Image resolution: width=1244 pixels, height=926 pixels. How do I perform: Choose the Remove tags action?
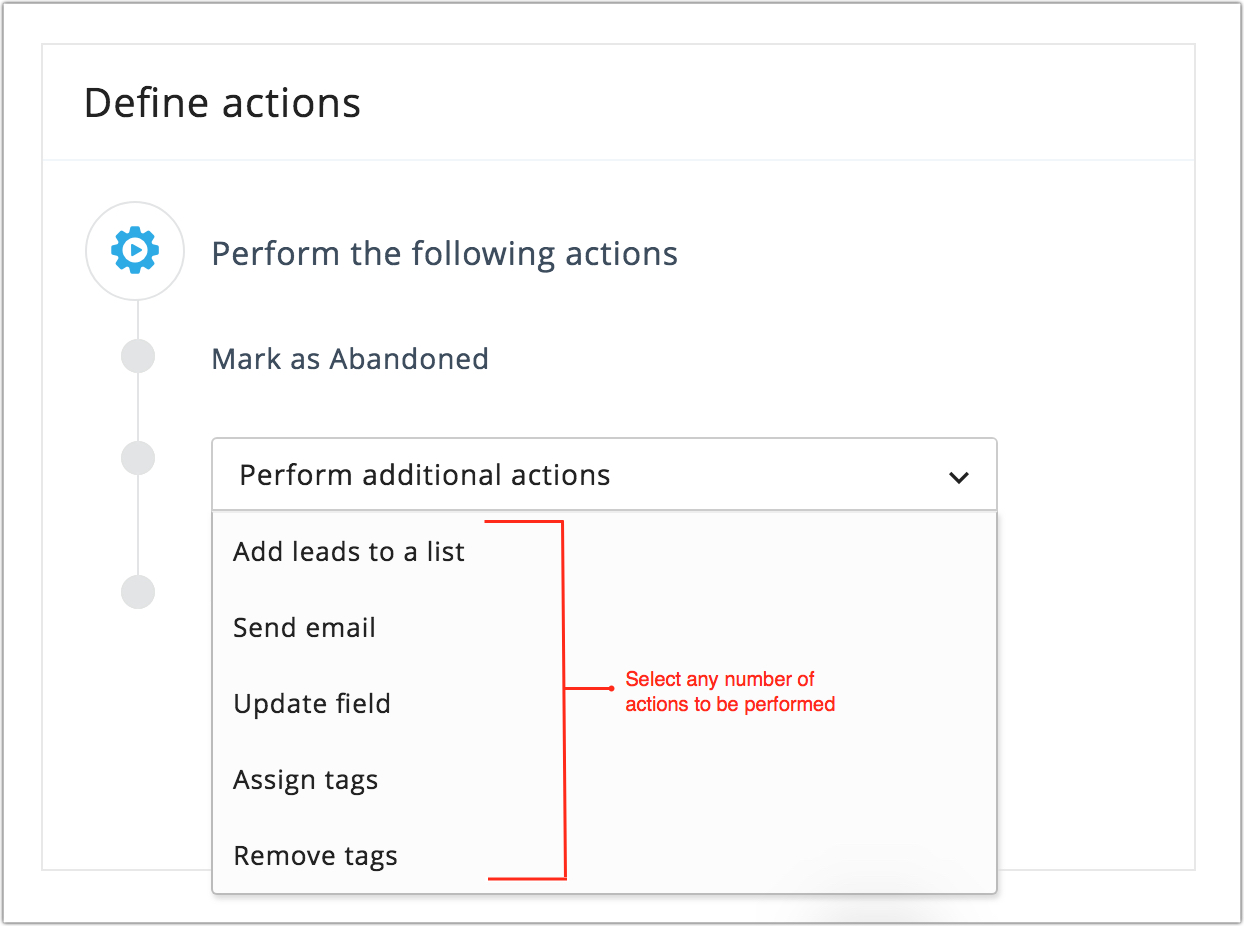316,856
